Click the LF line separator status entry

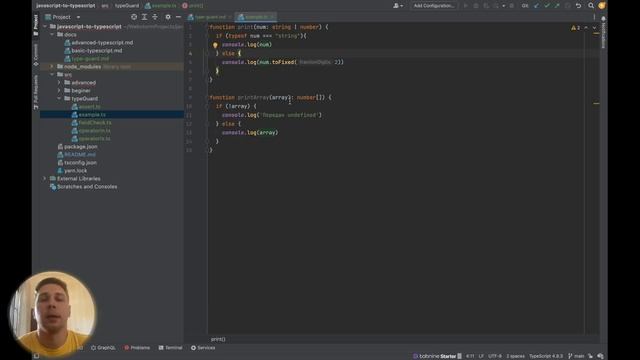point(481,356)
